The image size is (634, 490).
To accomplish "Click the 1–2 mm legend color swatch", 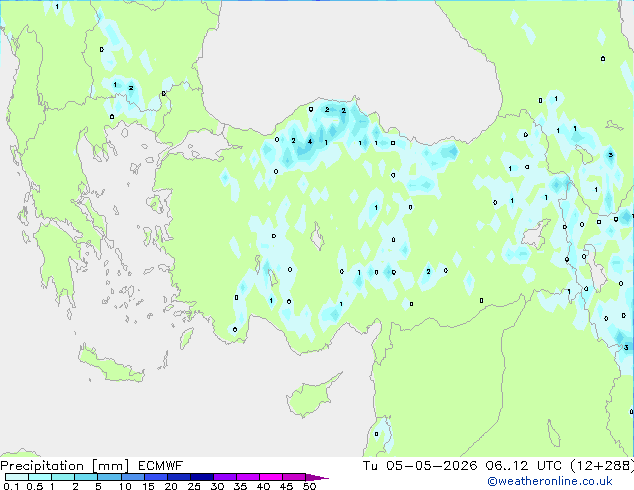I will [63, 477].
